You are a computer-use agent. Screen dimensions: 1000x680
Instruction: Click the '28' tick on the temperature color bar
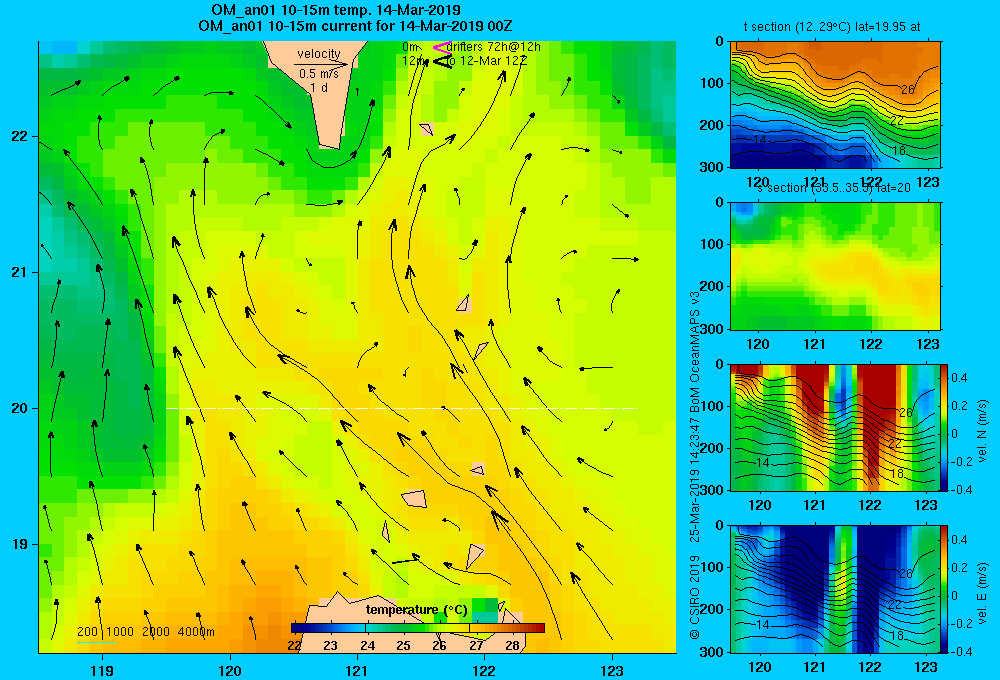coord(512,645)
